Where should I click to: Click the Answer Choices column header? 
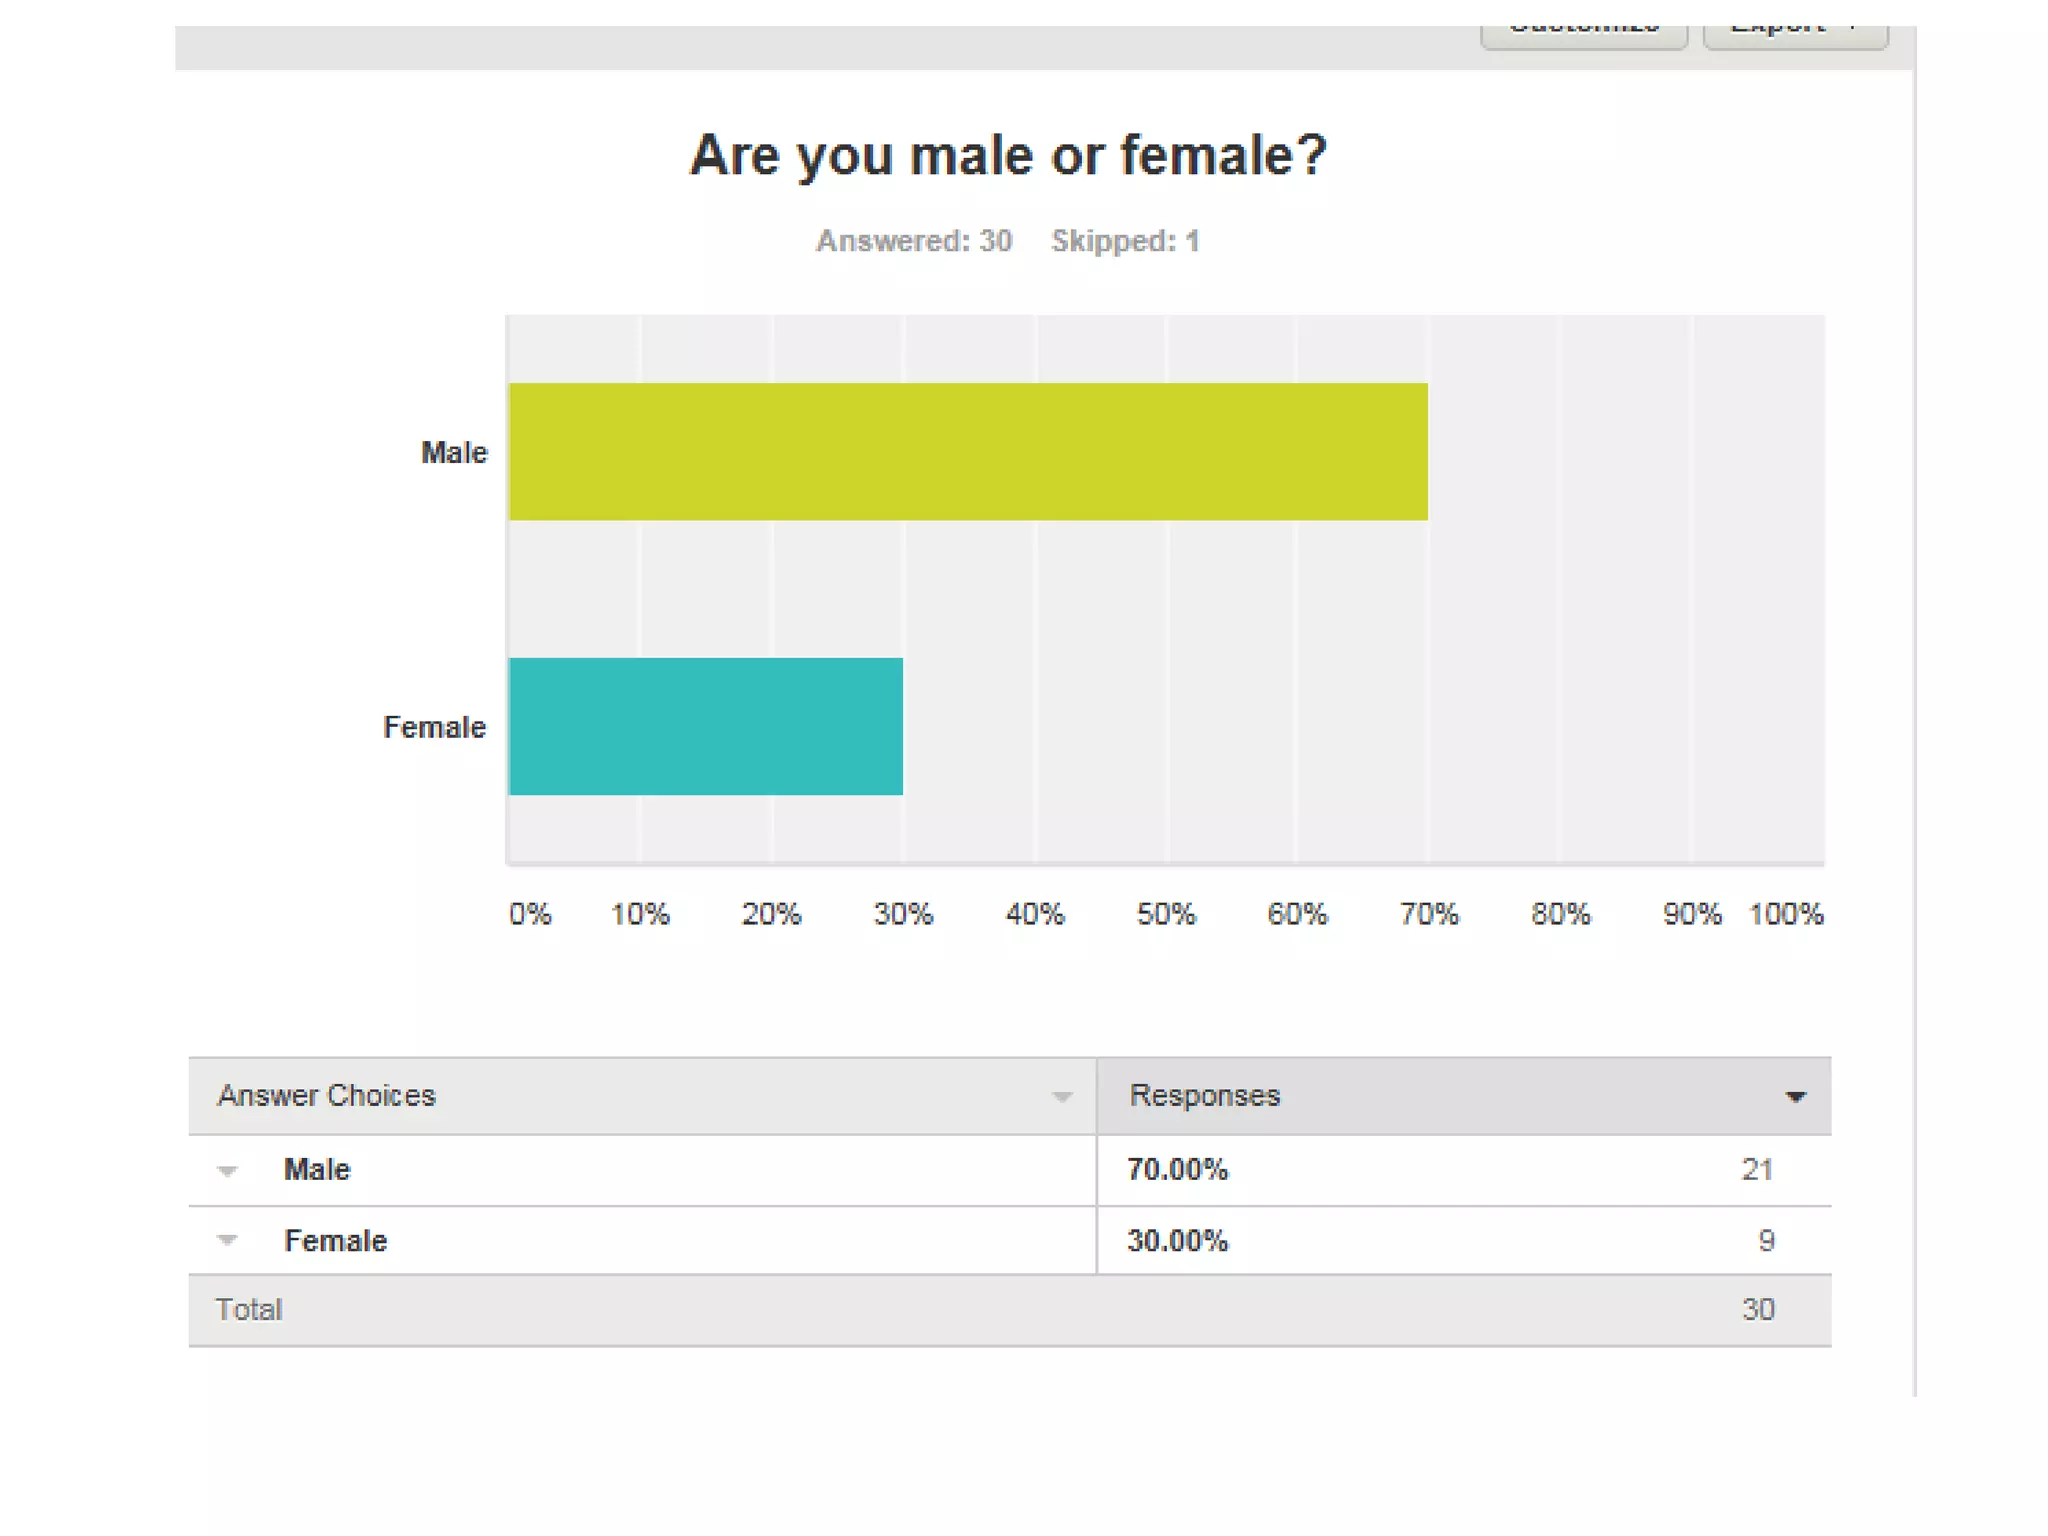[327, 1096]
